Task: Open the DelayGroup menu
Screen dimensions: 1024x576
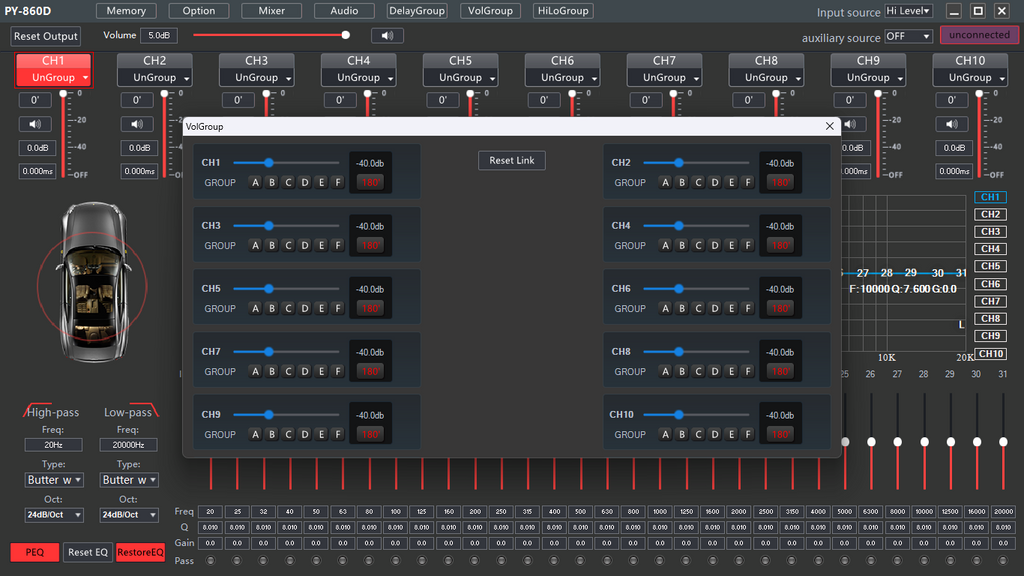Action: point(417,11)
